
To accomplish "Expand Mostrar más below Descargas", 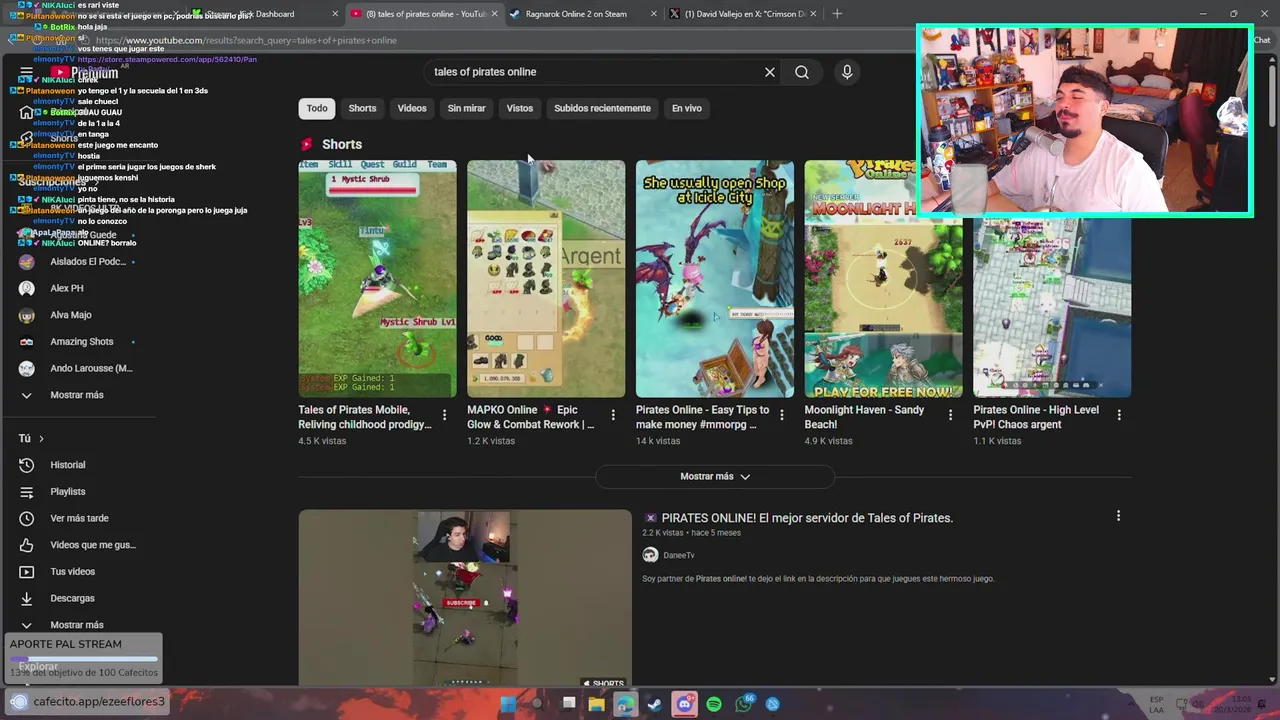I will [x=77, y=625].
